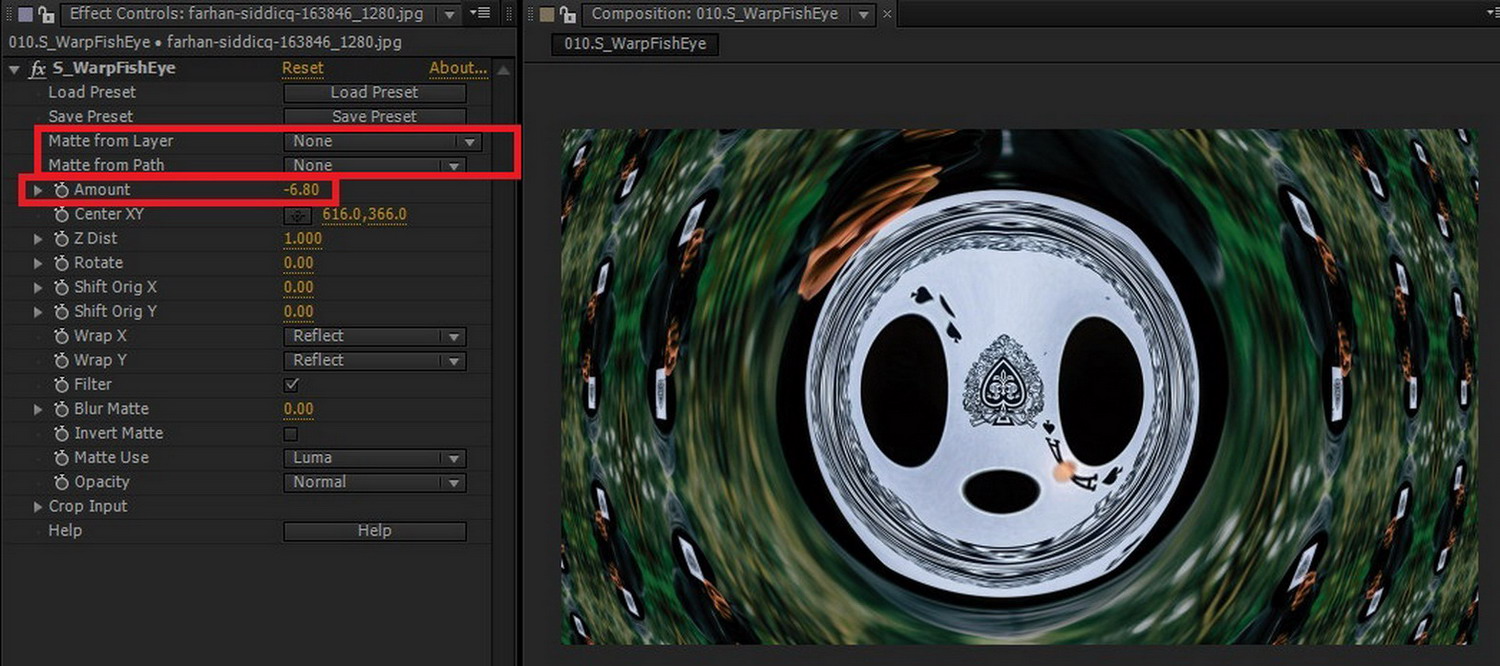
Task: Click the Reset link for S_WarpFishEye
Action: pos(302,69)
